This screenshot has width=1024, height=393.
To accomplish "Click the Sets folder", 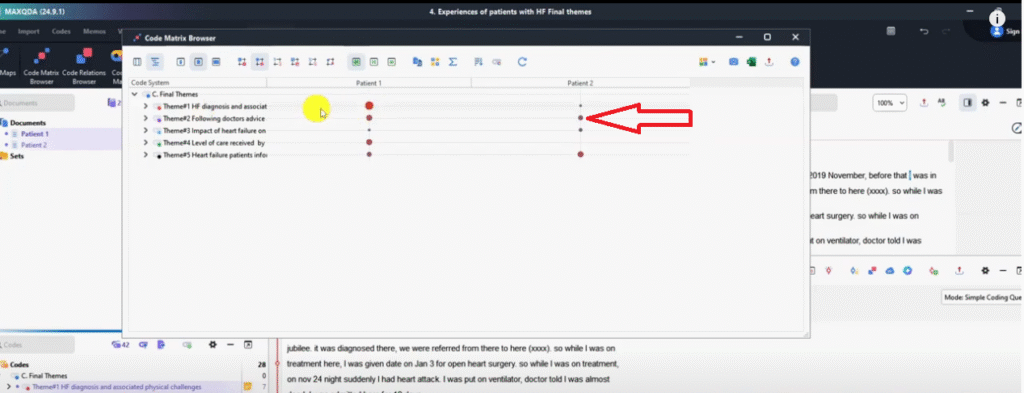I will tap(16, 156).
